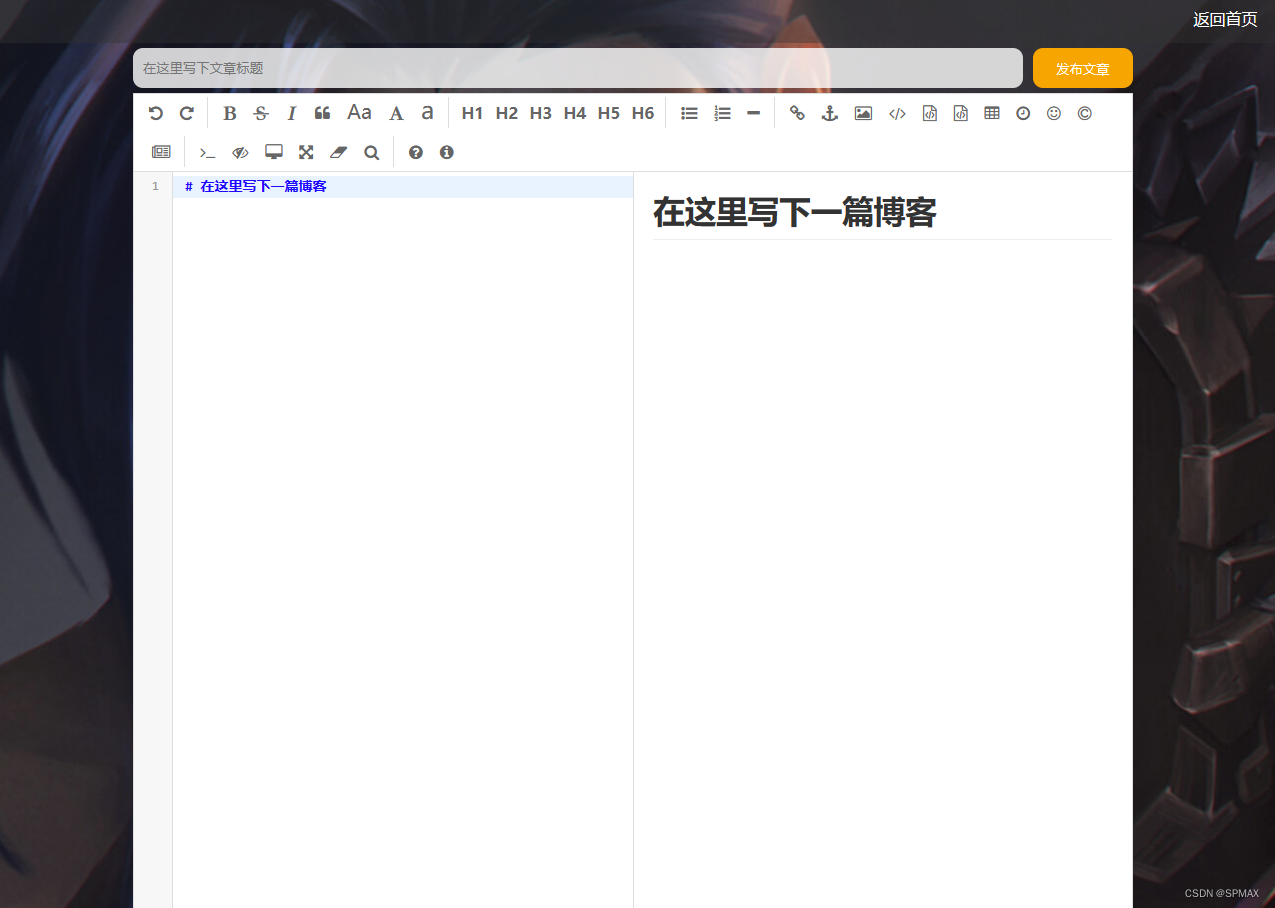Toggle the live preview pane off
Screen dimensions: 1275x908
pyautogui.click(x=240, y=152)
